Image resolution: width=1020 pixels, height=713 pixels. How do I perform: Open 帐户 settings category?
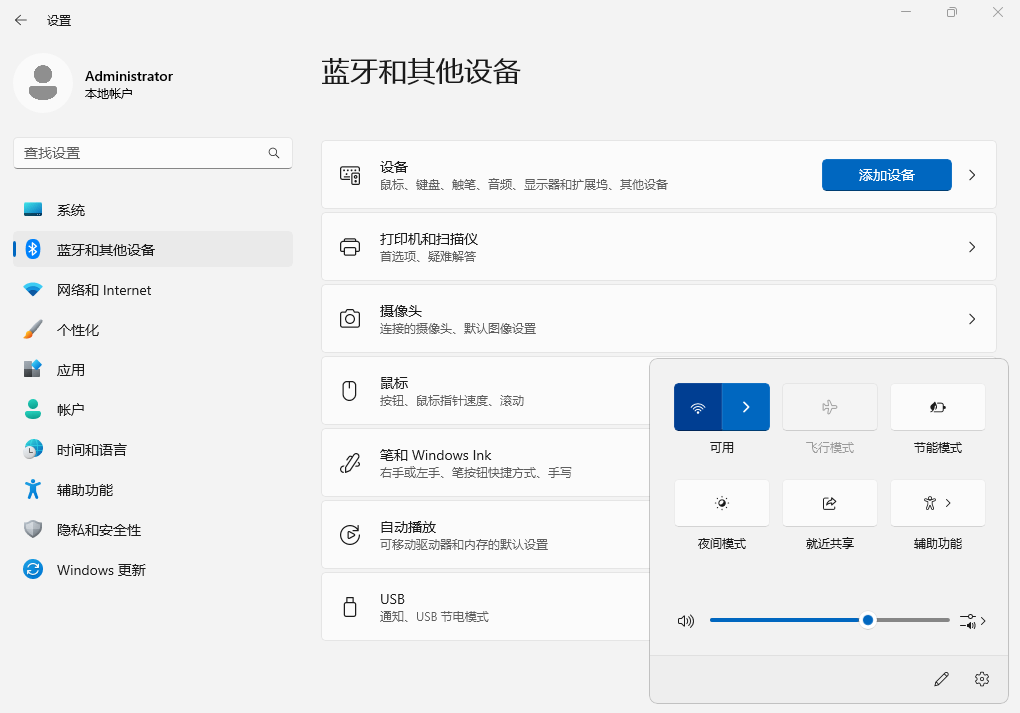[153, 409]
